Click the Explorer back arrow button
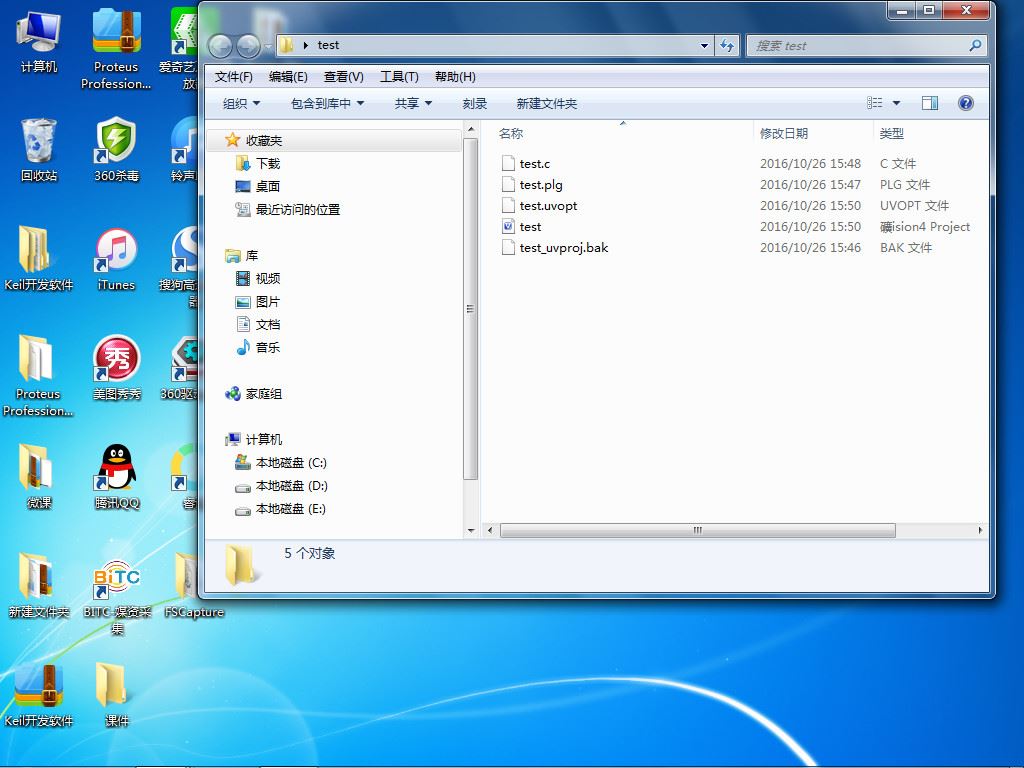 220,46
